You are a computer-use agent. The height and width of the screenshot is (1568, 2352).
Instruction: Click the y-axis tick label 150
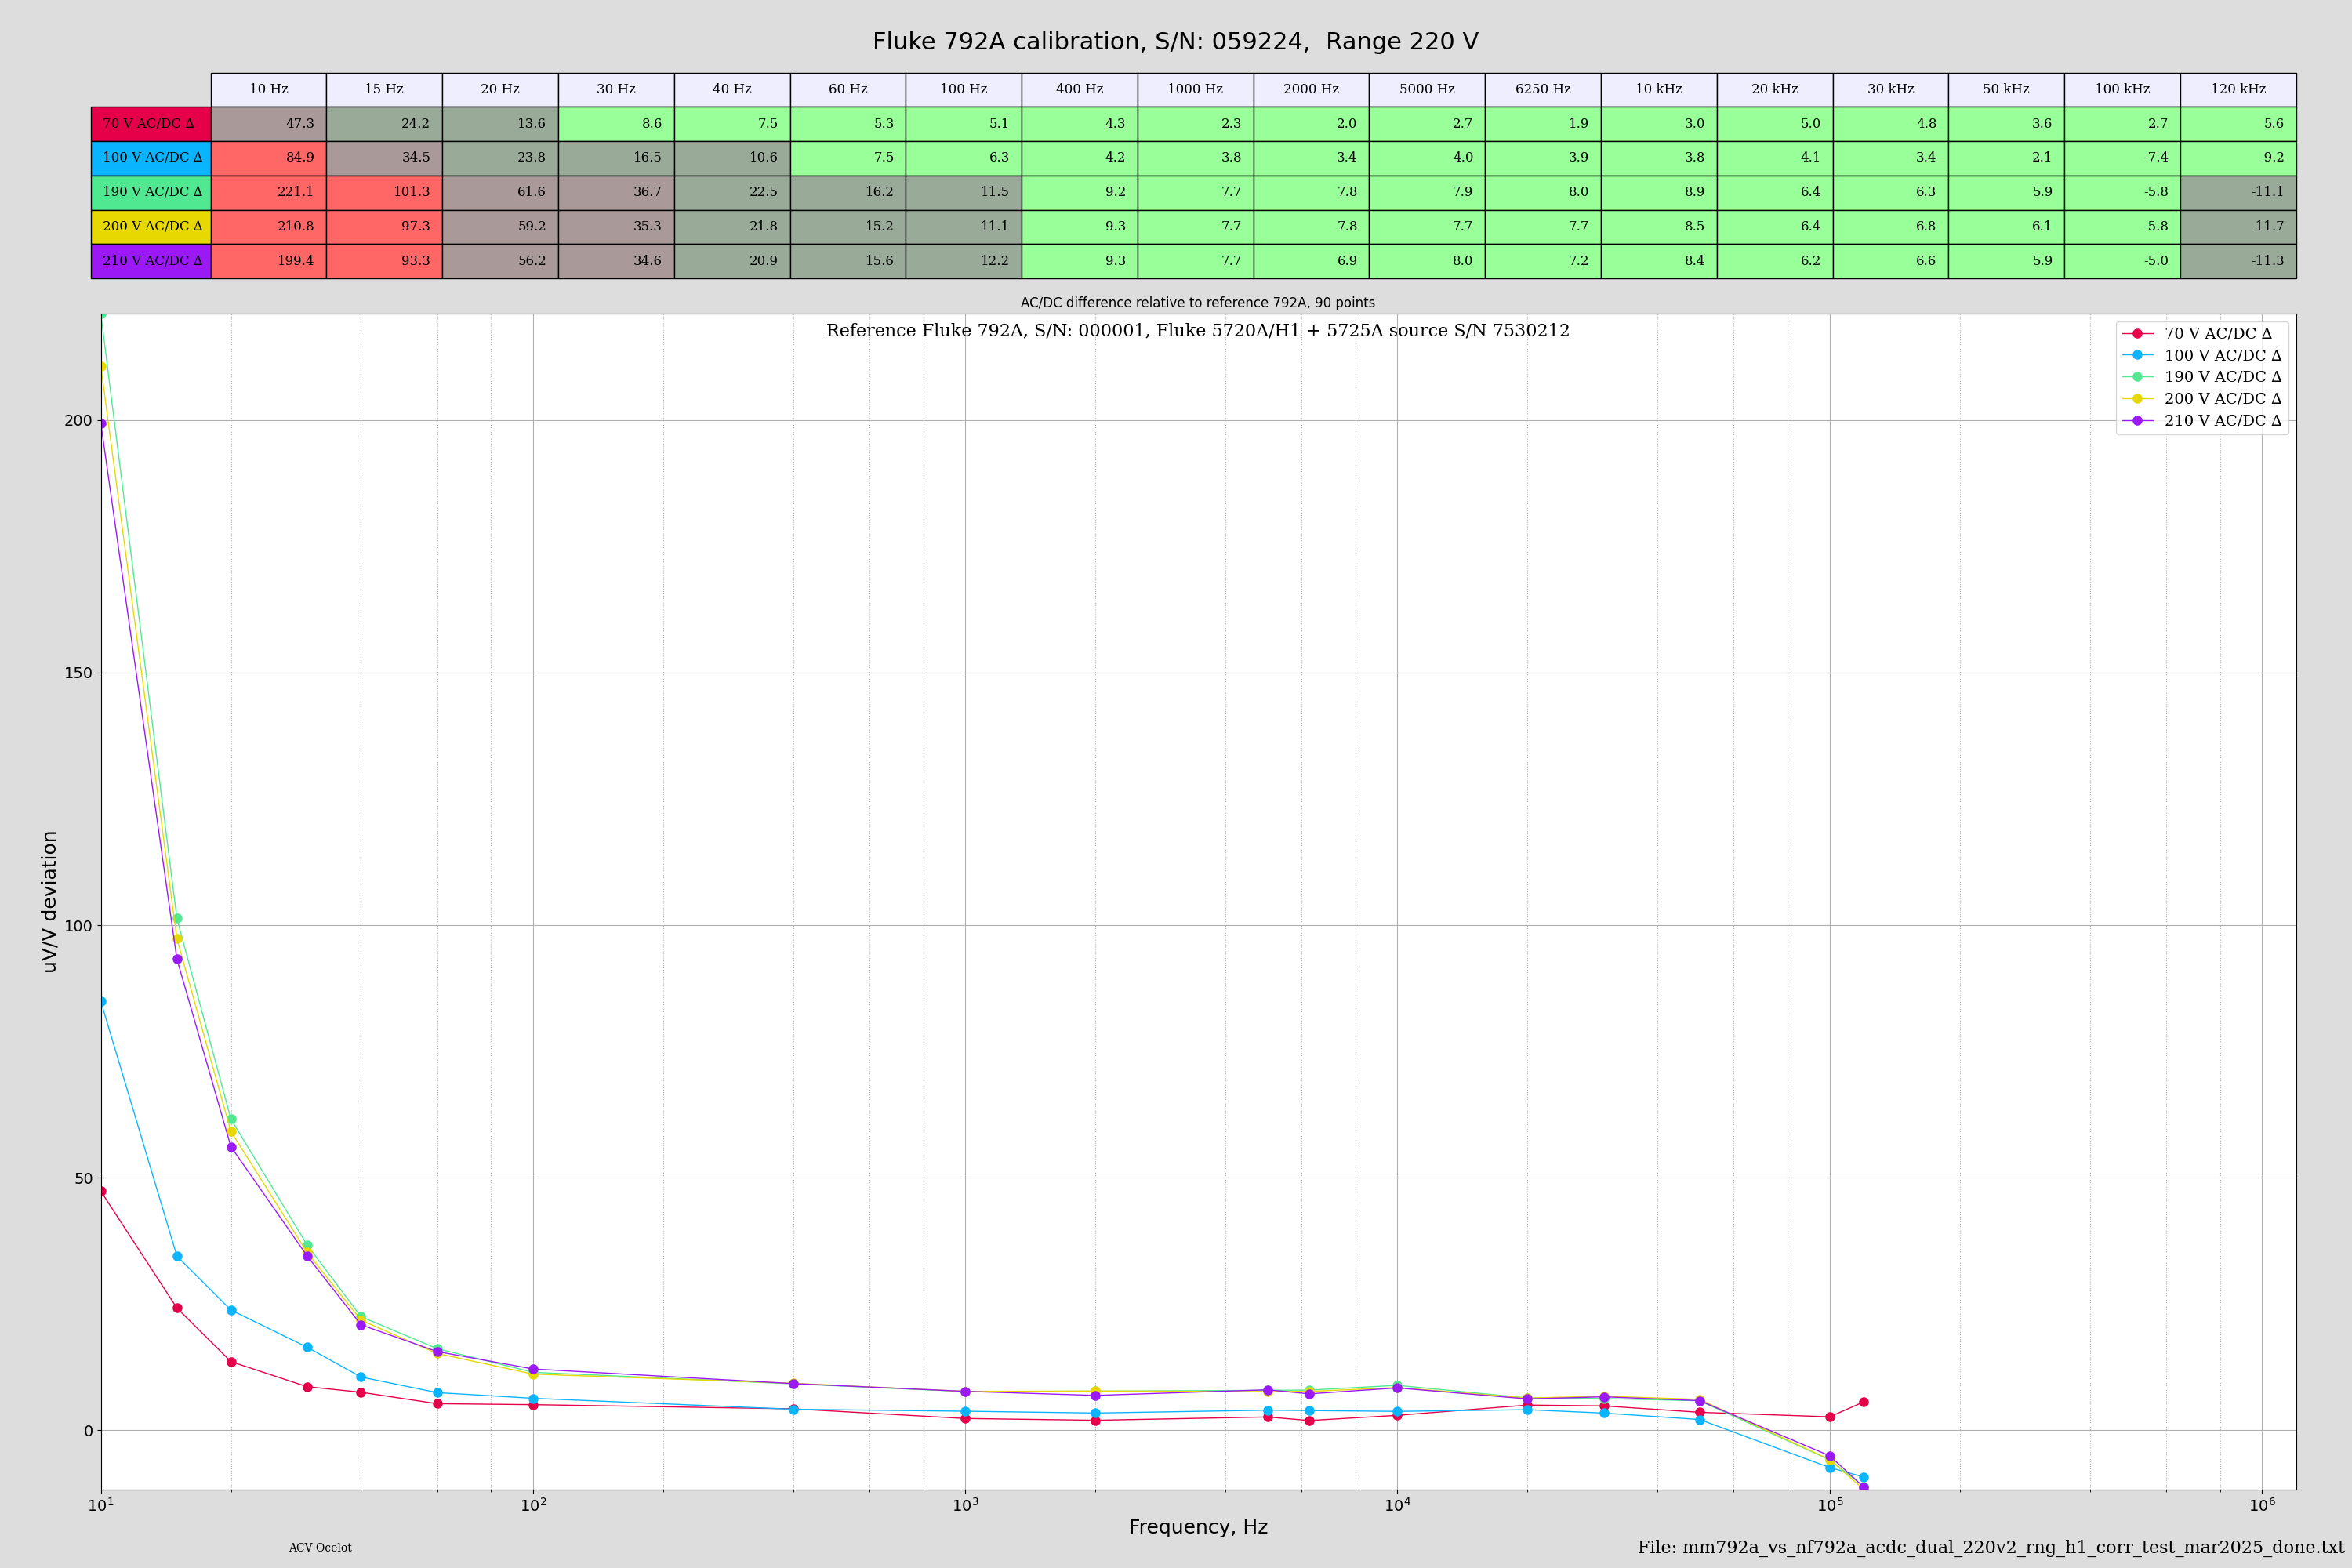coord(78,673)
